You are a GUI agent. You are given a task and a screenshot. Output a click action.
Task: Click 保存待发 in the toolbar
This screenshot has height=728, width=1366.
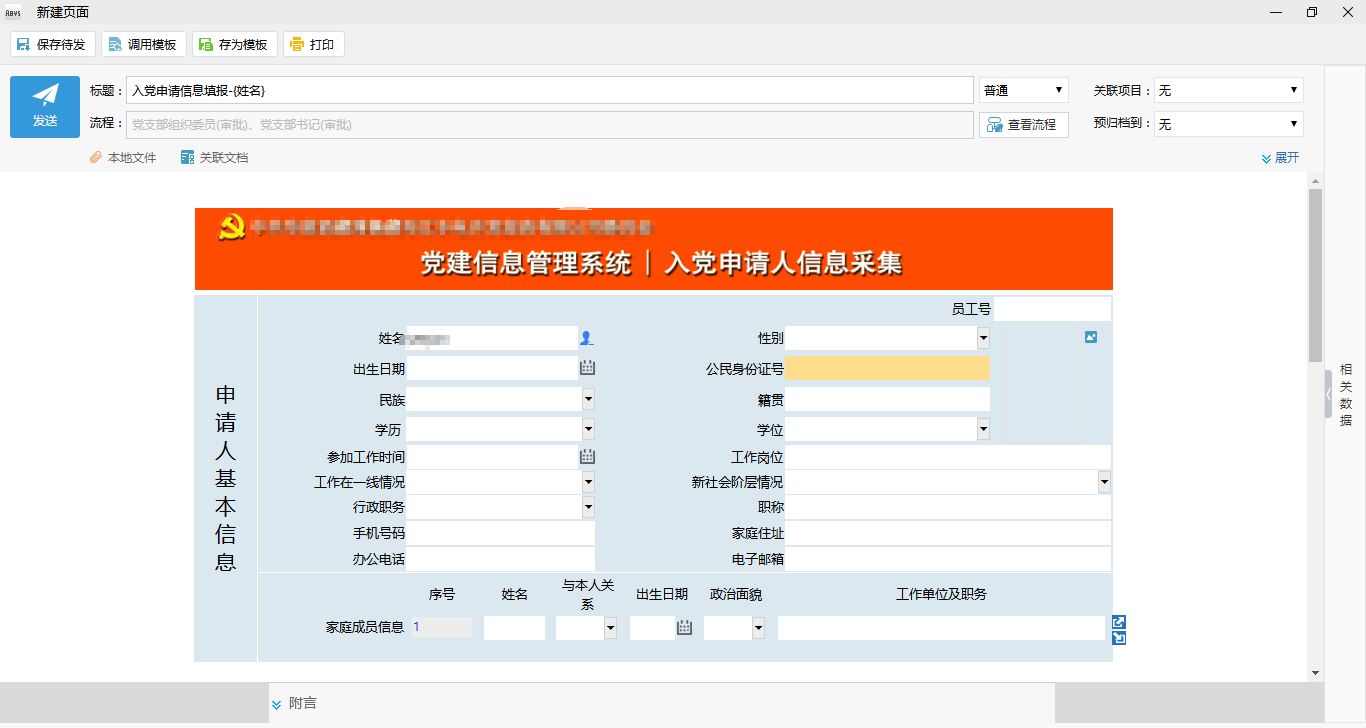tap(52, 45)
